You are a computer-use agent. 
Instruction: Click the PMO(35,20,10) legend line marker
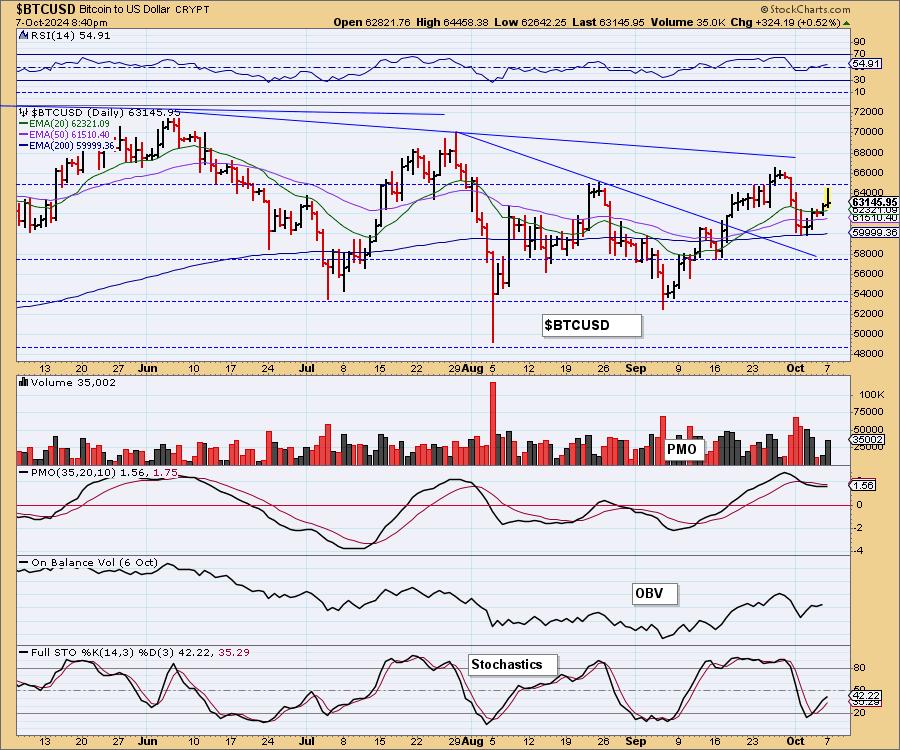pos(24,473)
